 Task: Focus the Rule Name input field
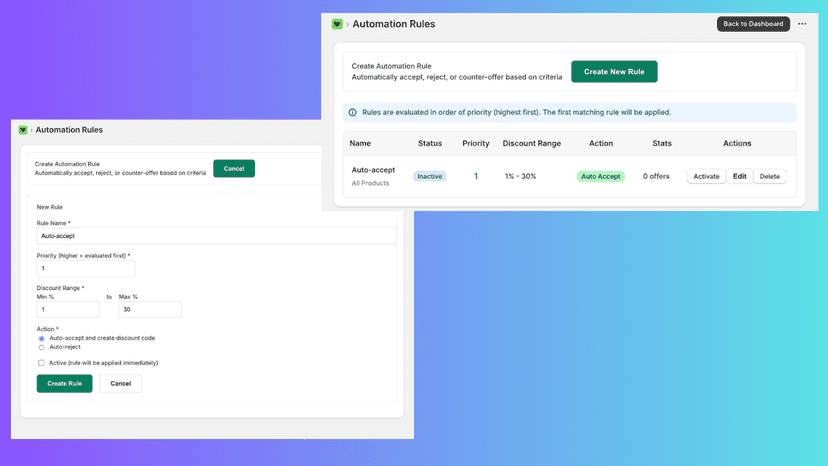pos(217,236)
